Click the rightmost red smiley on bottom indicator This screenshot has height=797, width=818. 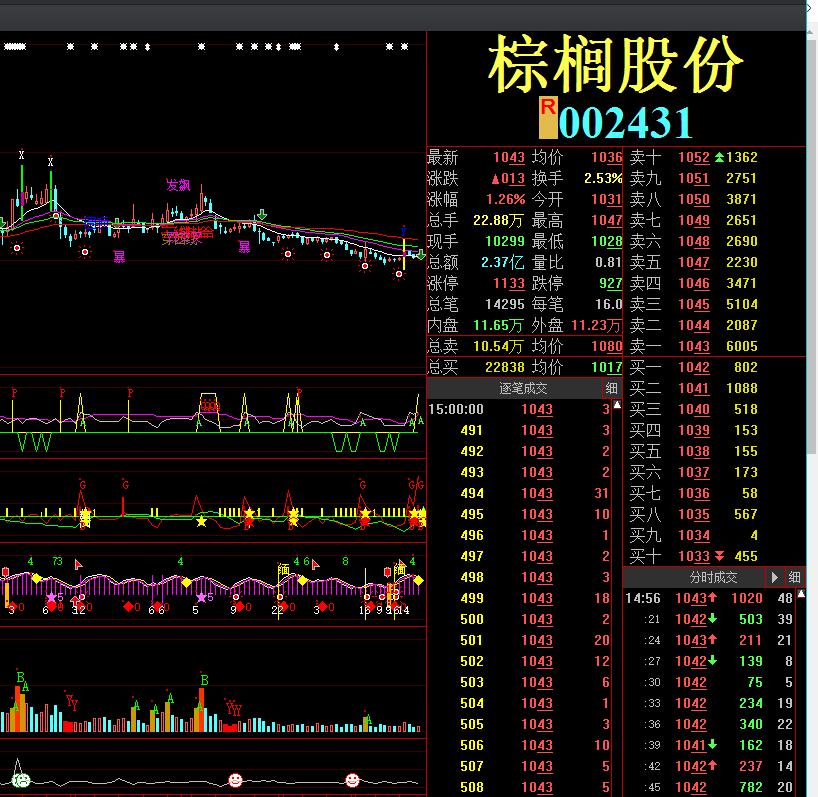(353, 780)
